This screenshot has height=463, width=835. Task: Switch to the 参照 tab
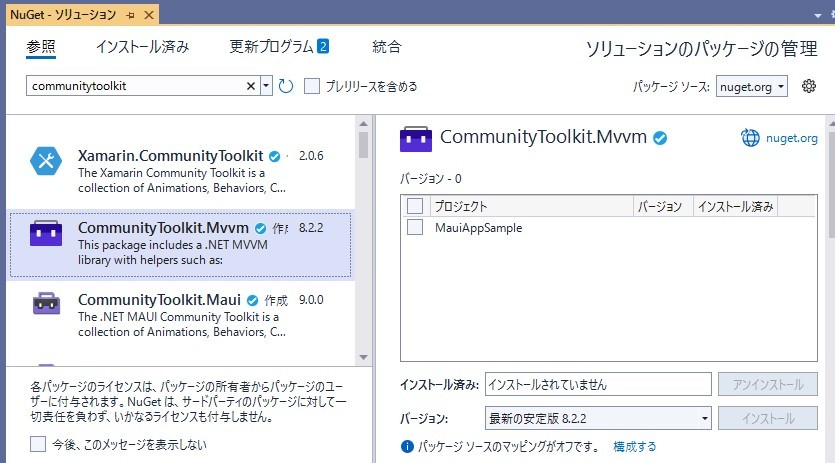coord(41,47)
